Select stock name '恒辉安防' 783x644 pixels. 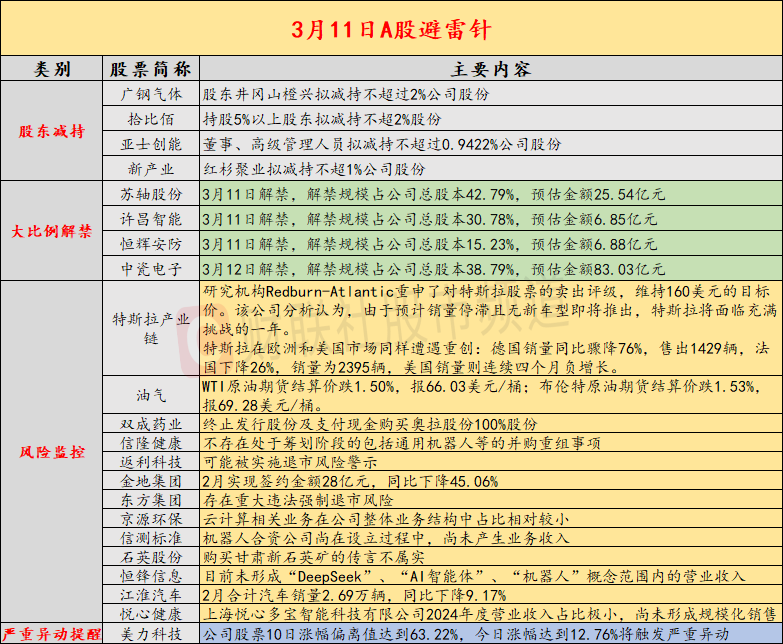pos(151,244)
